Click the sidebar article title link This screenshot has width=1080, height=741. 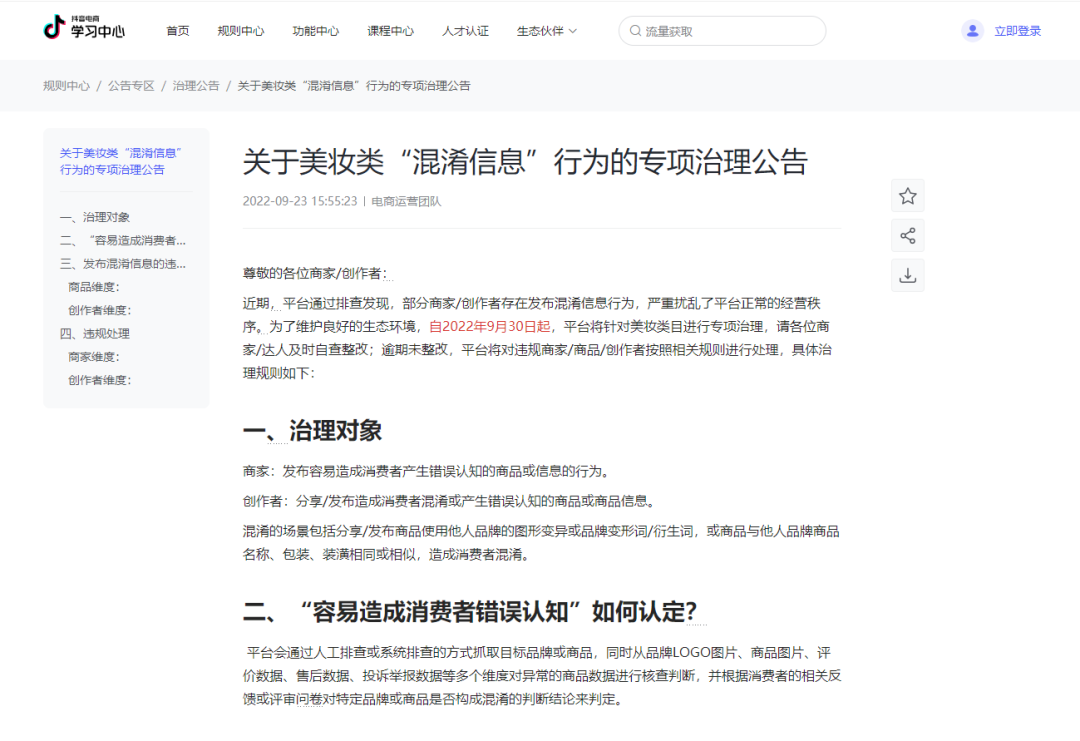click(x=120, y=161)
